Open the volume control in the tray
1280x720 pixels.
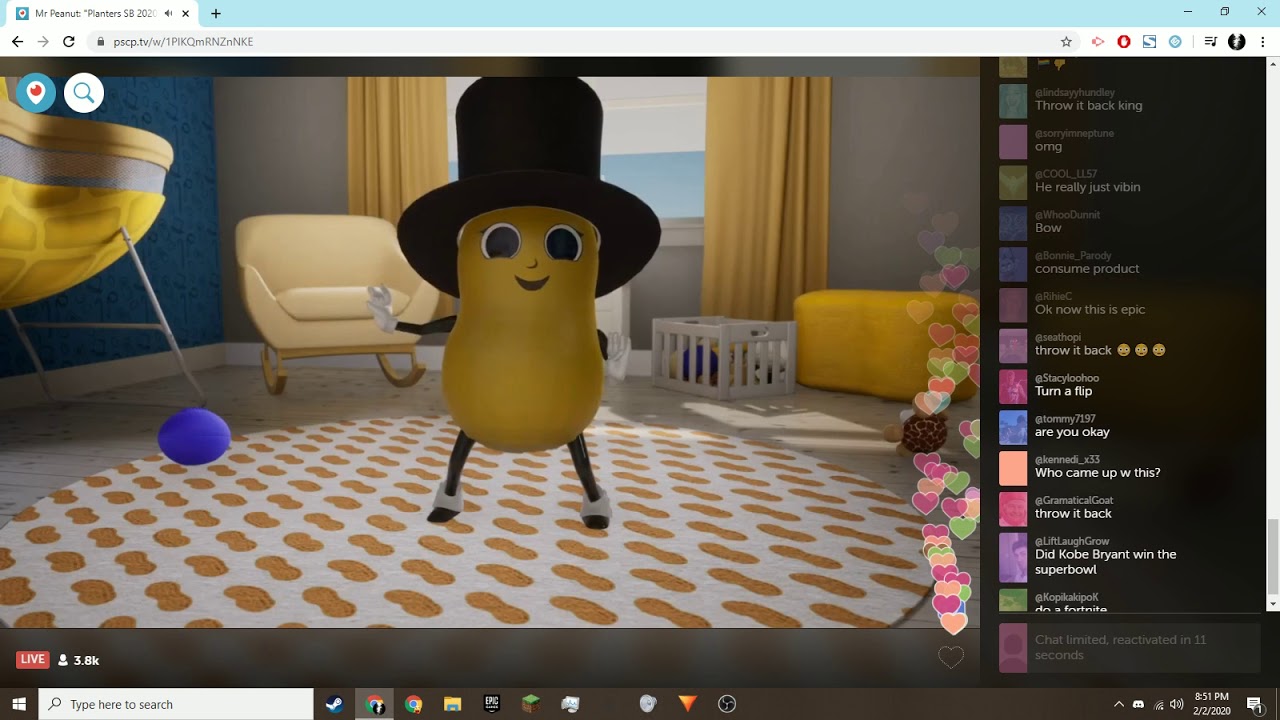tap(1176, 704)
